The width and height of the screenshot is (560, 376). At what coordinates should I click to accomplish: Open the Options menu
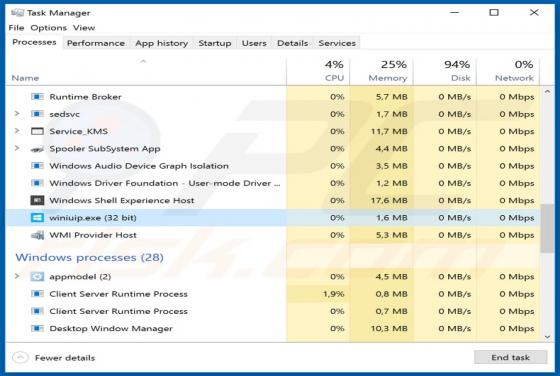coord(49,28)
